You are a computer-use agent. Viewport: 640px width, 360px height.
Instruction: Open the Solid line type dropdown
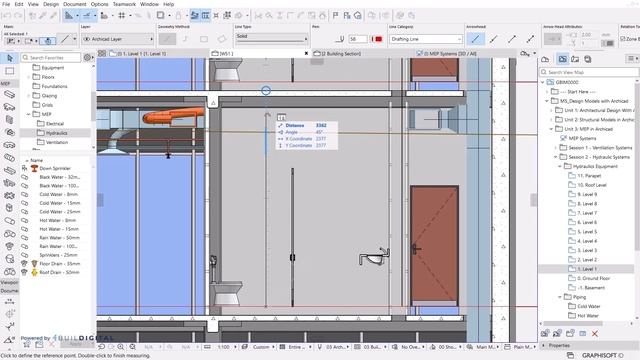click(271, 38)
